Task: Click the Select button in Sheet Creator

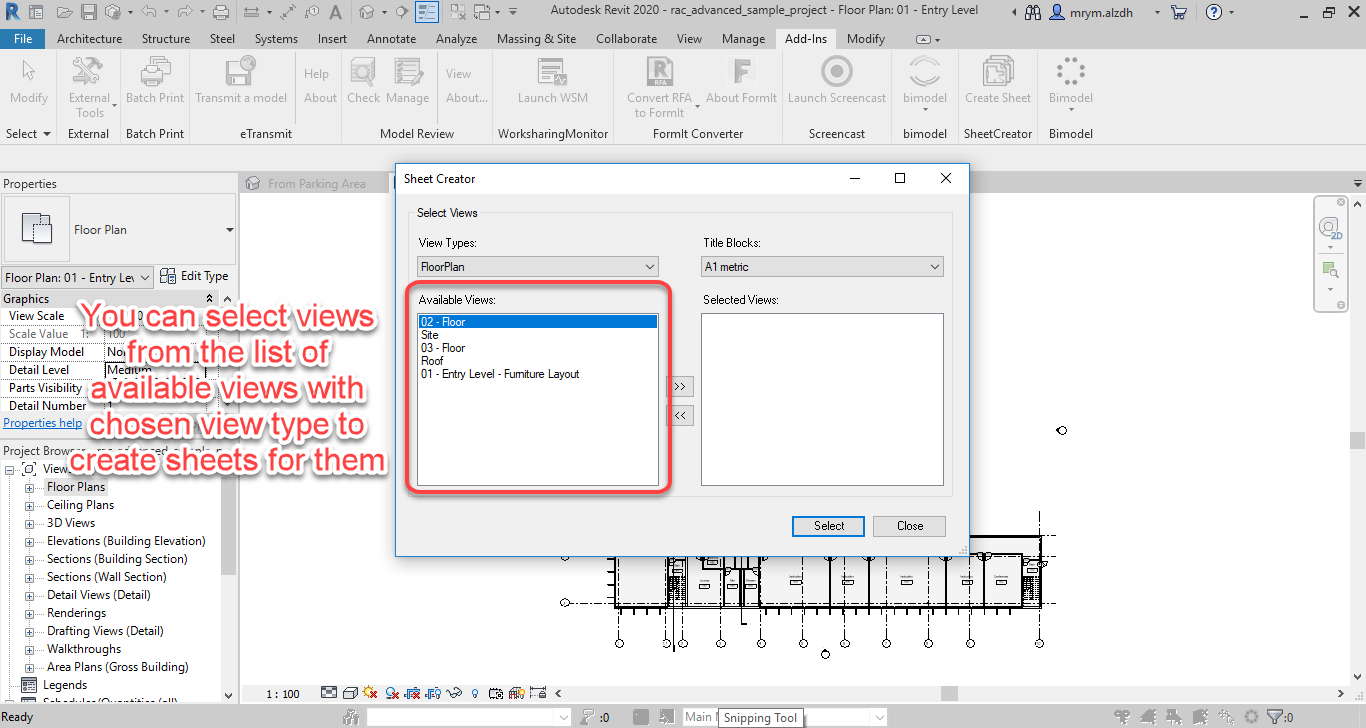Action: click(x=828, y=525)
